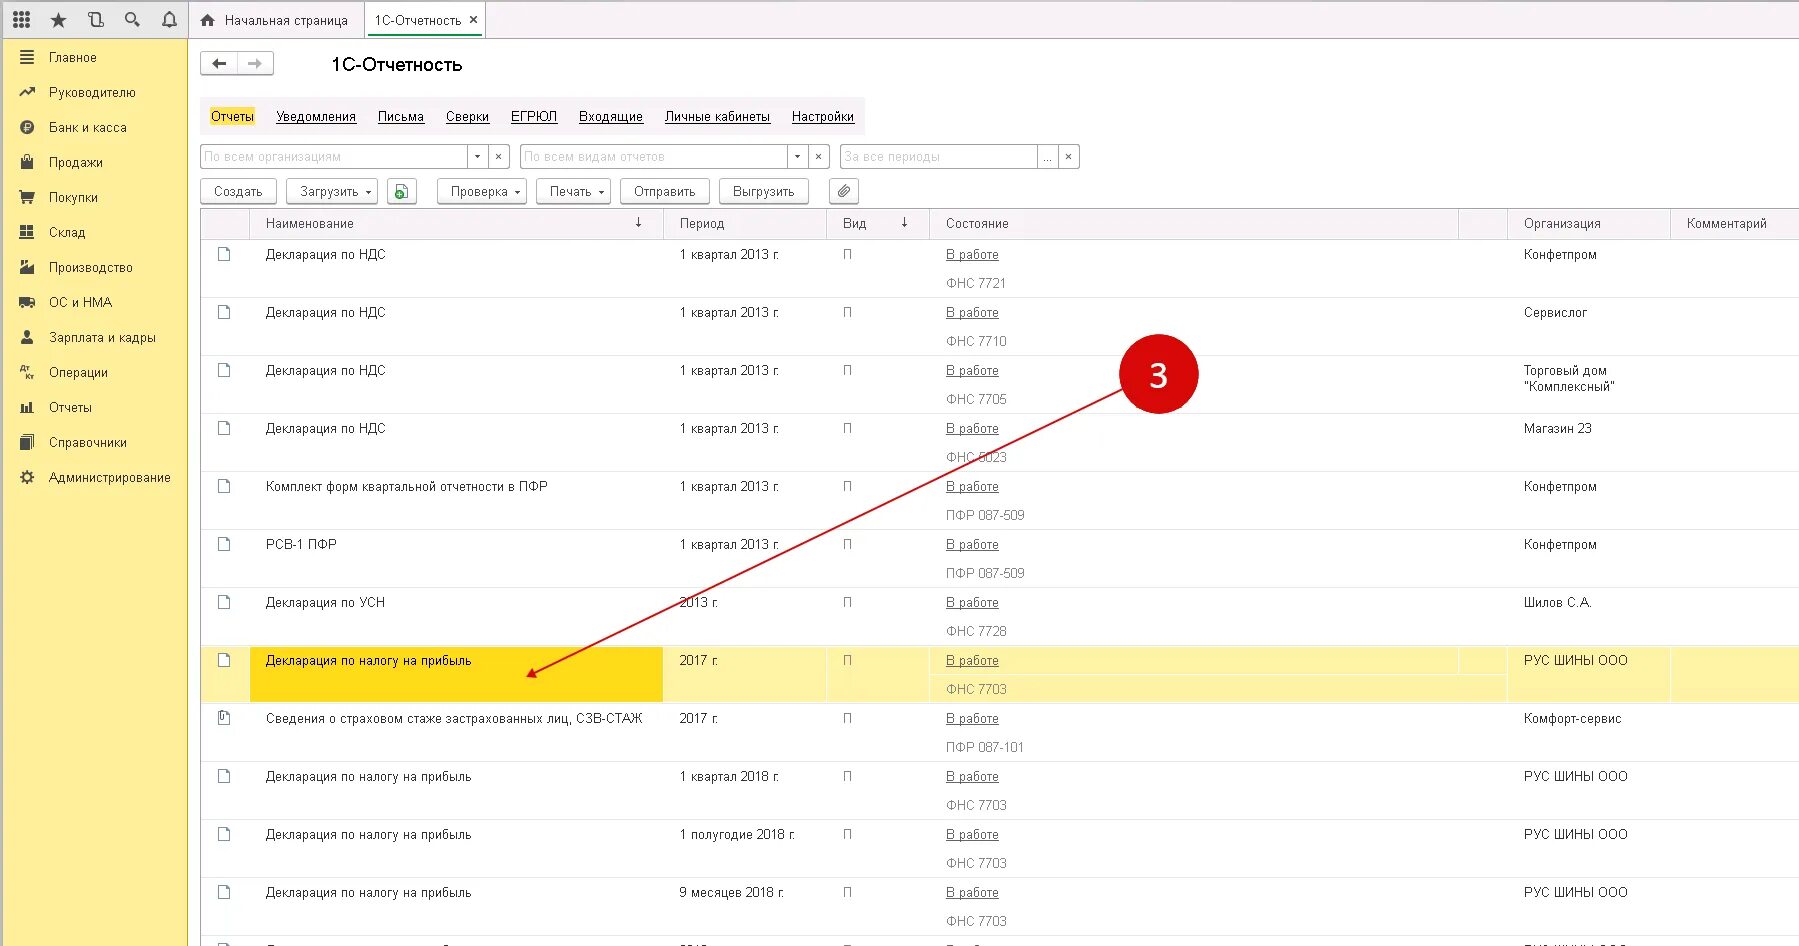This screenshot has width=1799, height=946.
Task: Select Отчеты tab
Action: [x=232, y=116]
